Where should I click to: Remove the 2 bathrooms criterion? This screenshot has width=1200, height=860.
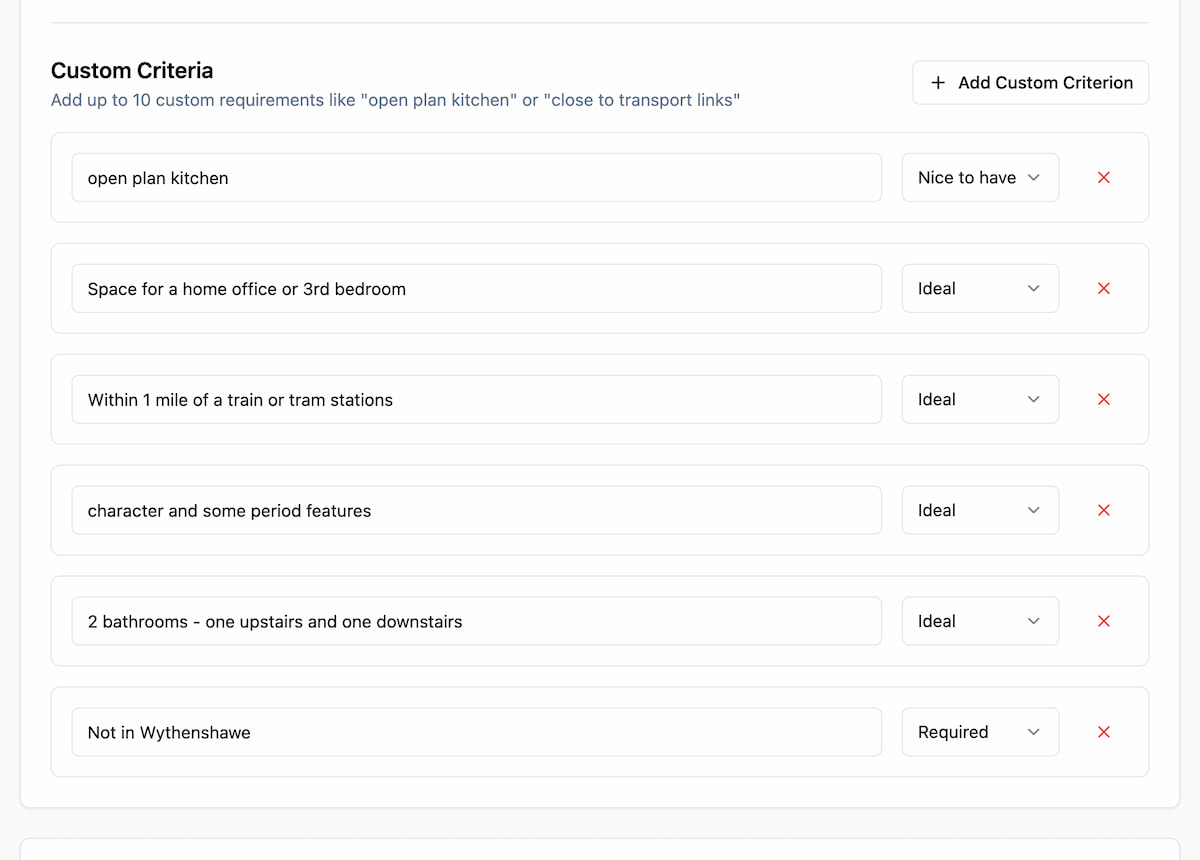(x=1104, y=622)
